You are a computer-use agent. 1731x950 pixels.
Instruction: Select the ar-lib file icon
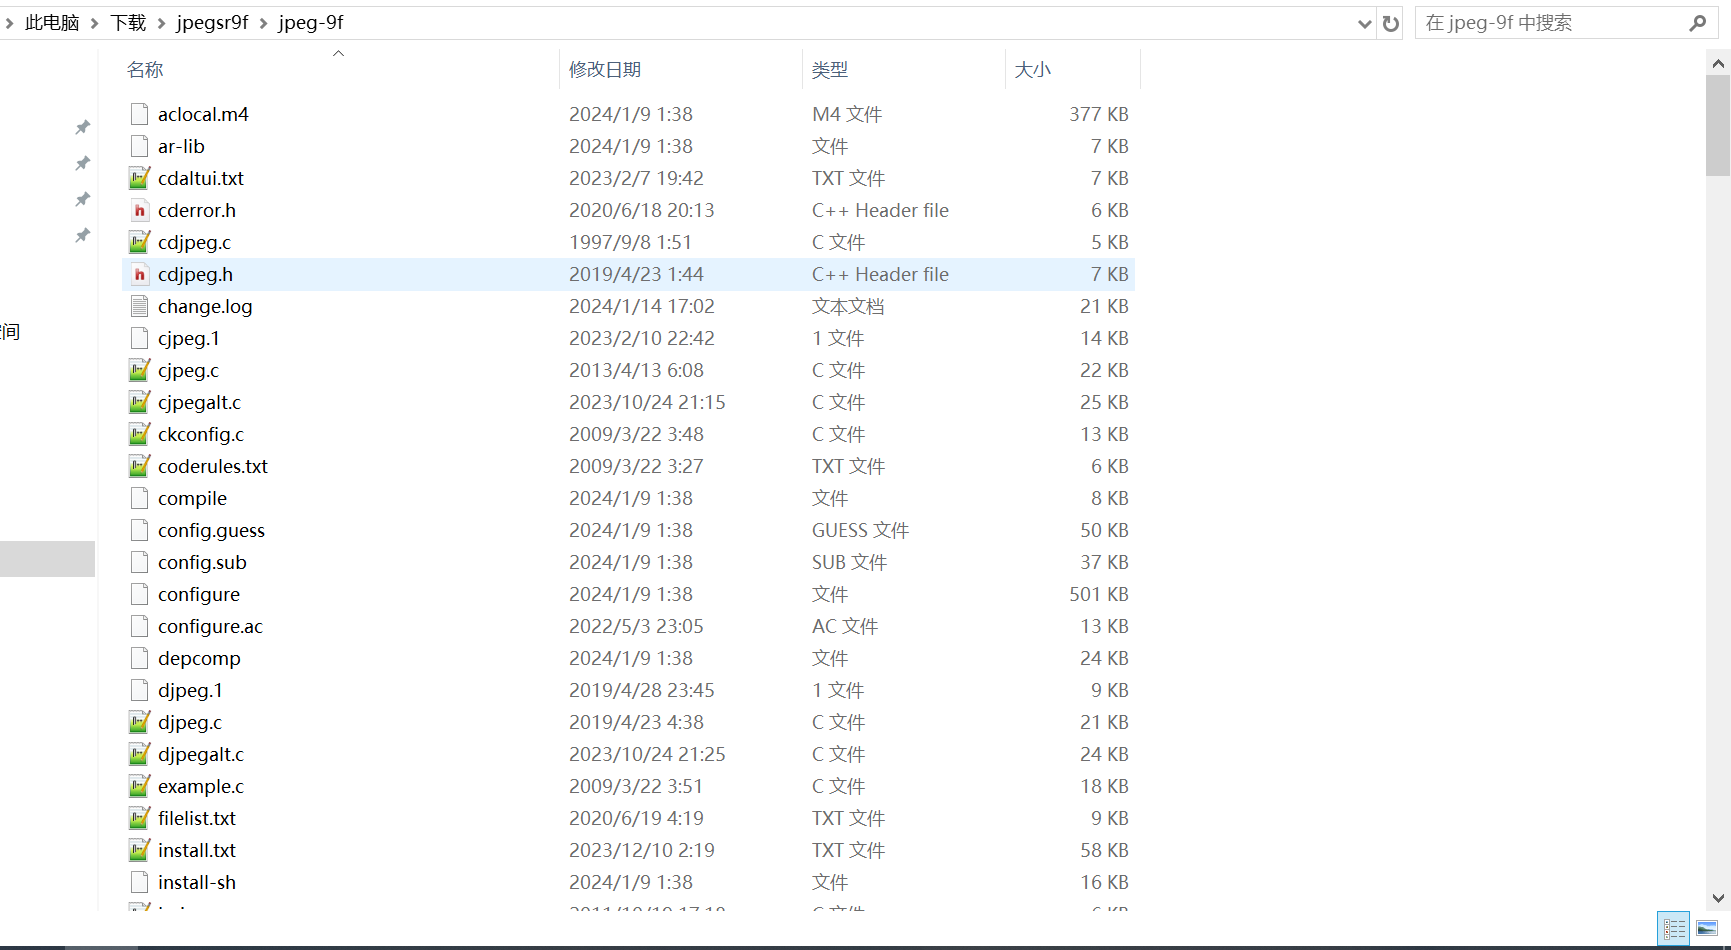tap(140, 146)
